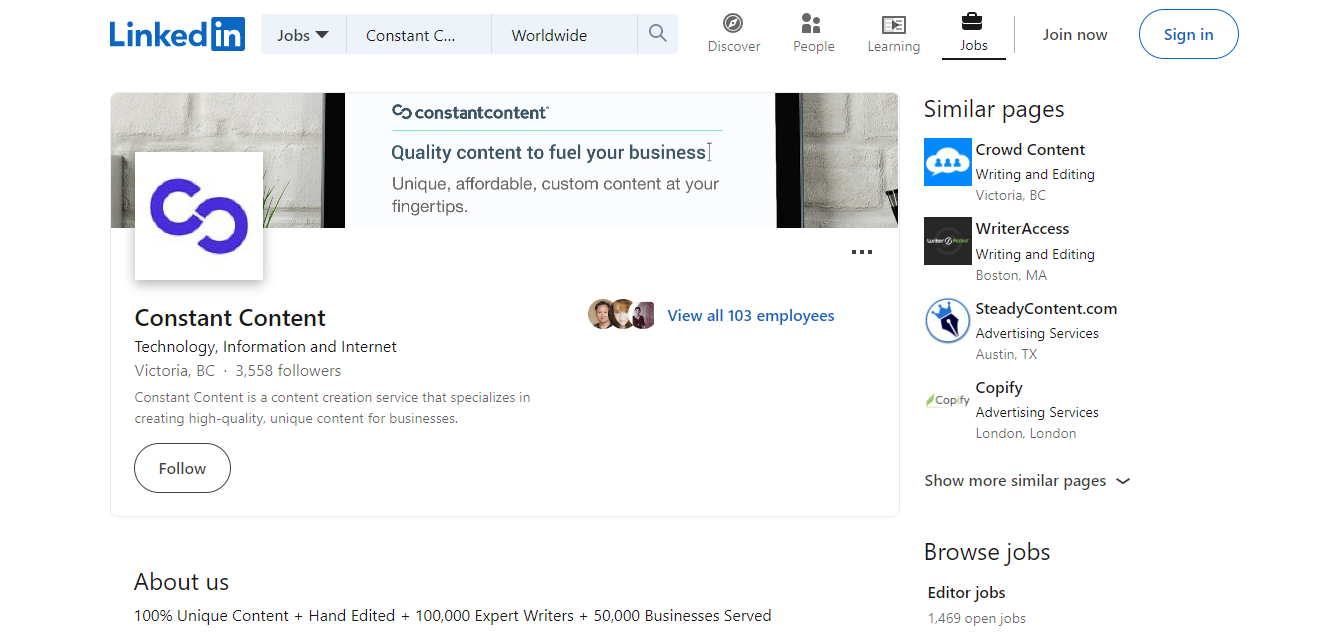
Task: Click the Constant Content company logo
Action: [199, 215]
